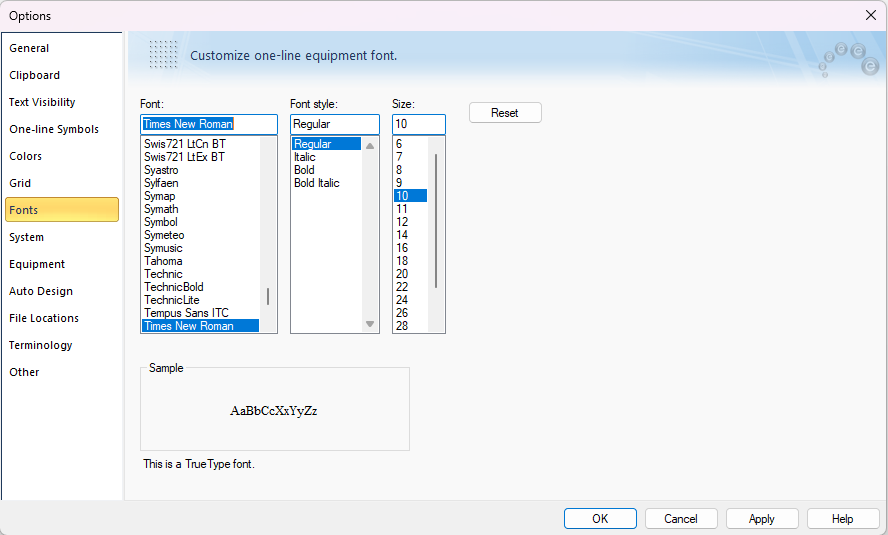Screen dimensions: 888x535
Task: Click the Reset button
Action: pyautogui.click(x=505, y=113)
